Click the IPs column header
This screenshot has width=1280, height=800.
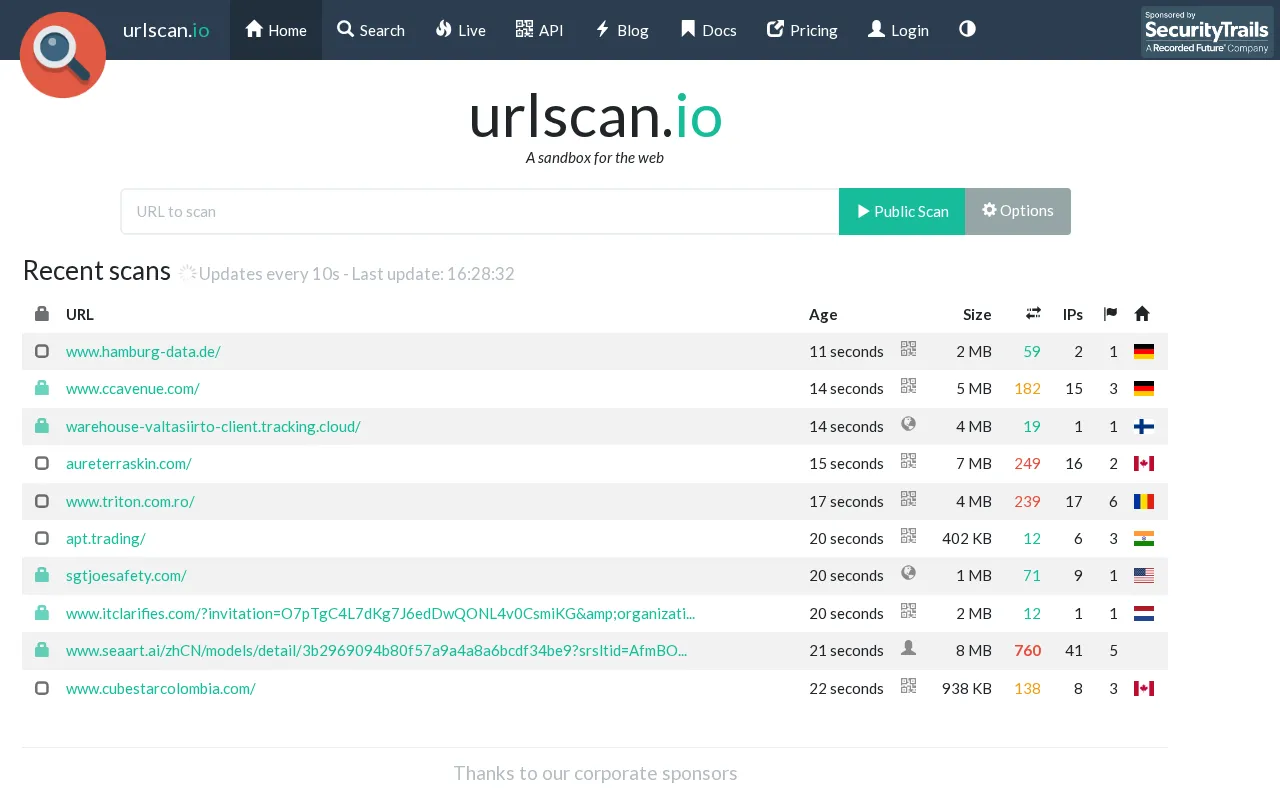[1073, 314]
